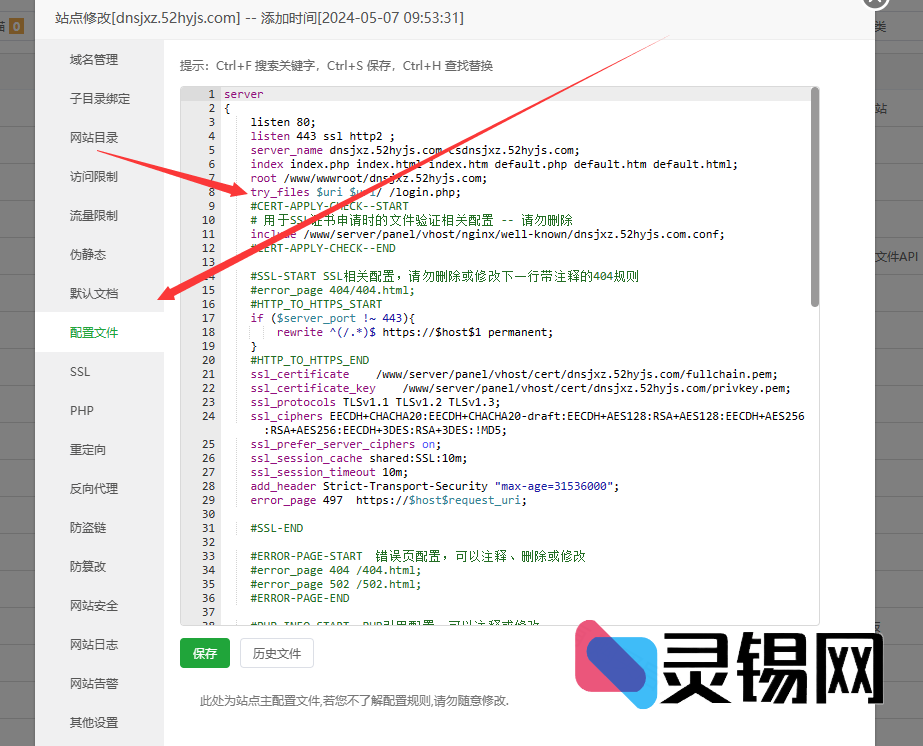Open the 访问限制 tab
Screen dimensions: 923x746
(94, 176)
